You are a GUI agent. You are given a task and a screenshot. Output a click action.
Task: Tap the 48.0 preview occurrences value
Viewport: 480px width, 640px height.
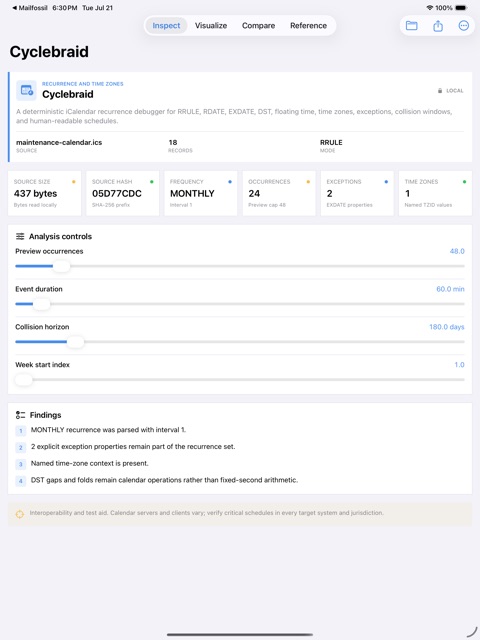[x=457, y=251]
